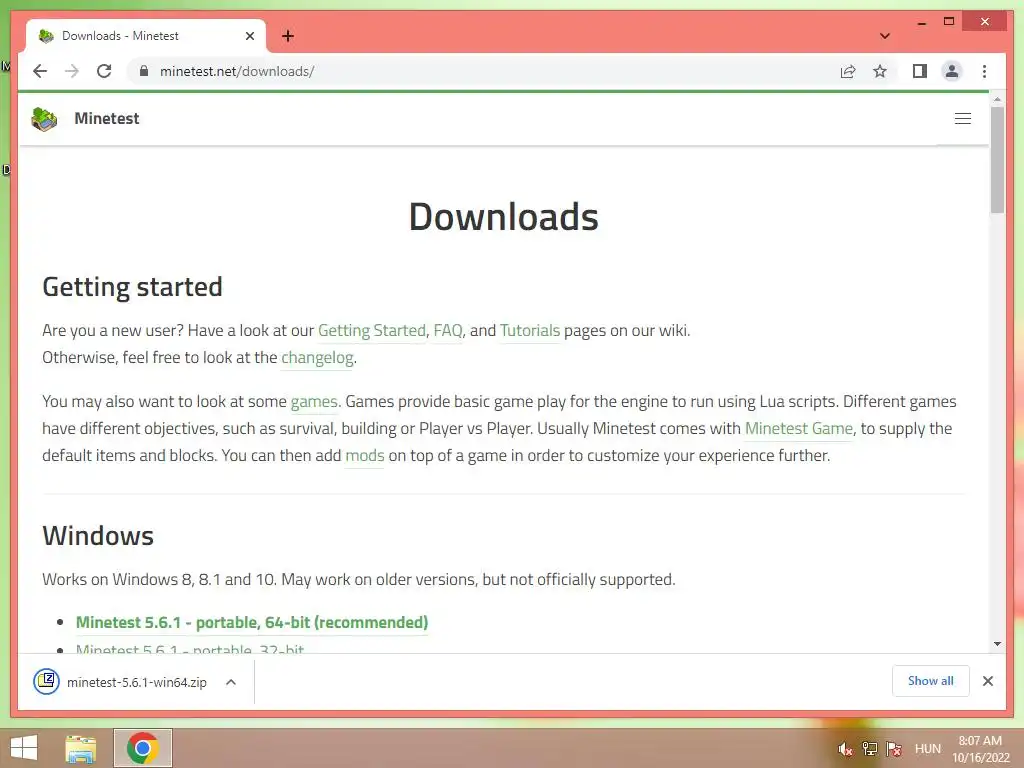
Task: Open the Chrome three-dot menu
Action: click(x=984, y=71)
